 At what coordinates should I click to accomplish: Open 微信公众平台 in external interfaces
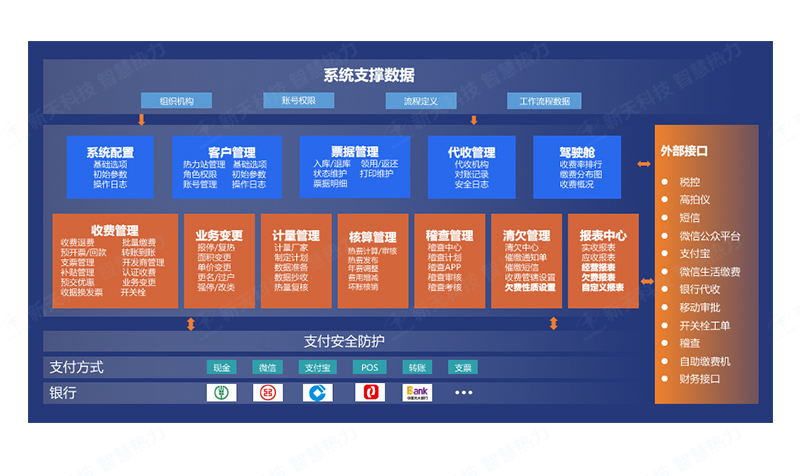[710, 236]
